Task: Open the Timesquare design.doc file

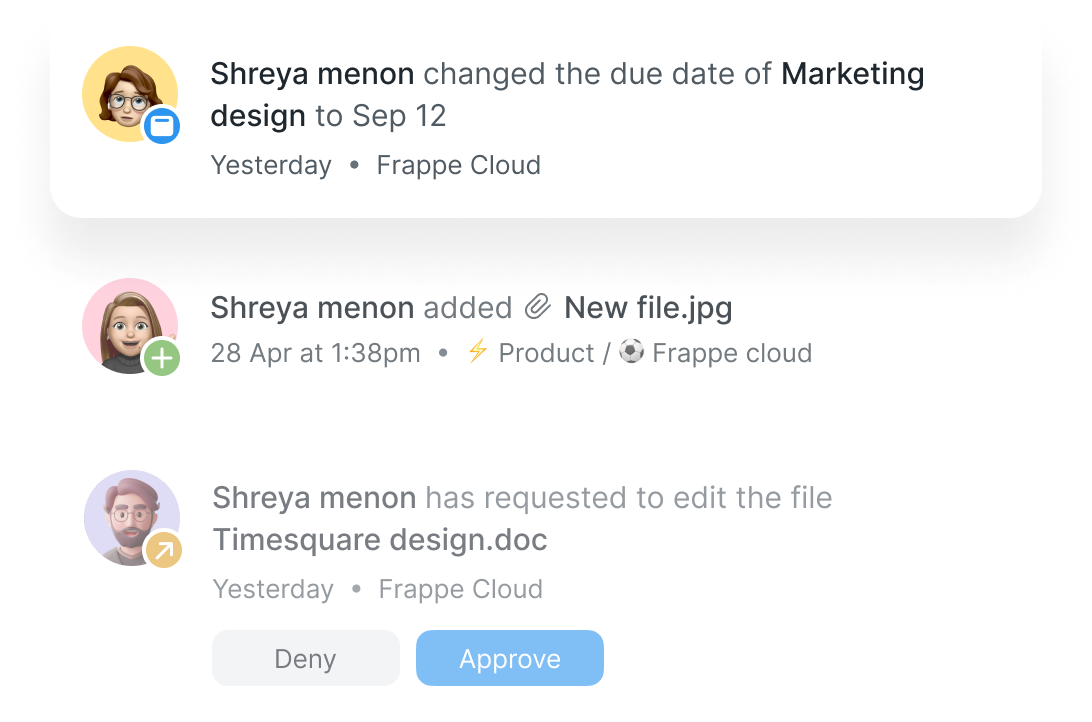Action: click(x=380, y=541)
